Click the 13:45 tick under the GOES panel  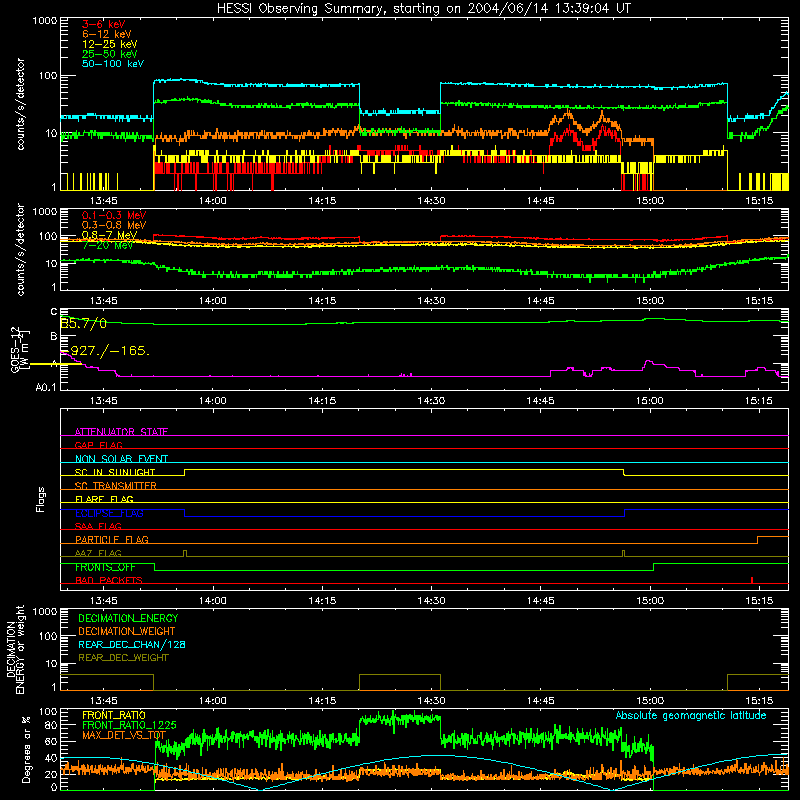[x=104, y=401]
